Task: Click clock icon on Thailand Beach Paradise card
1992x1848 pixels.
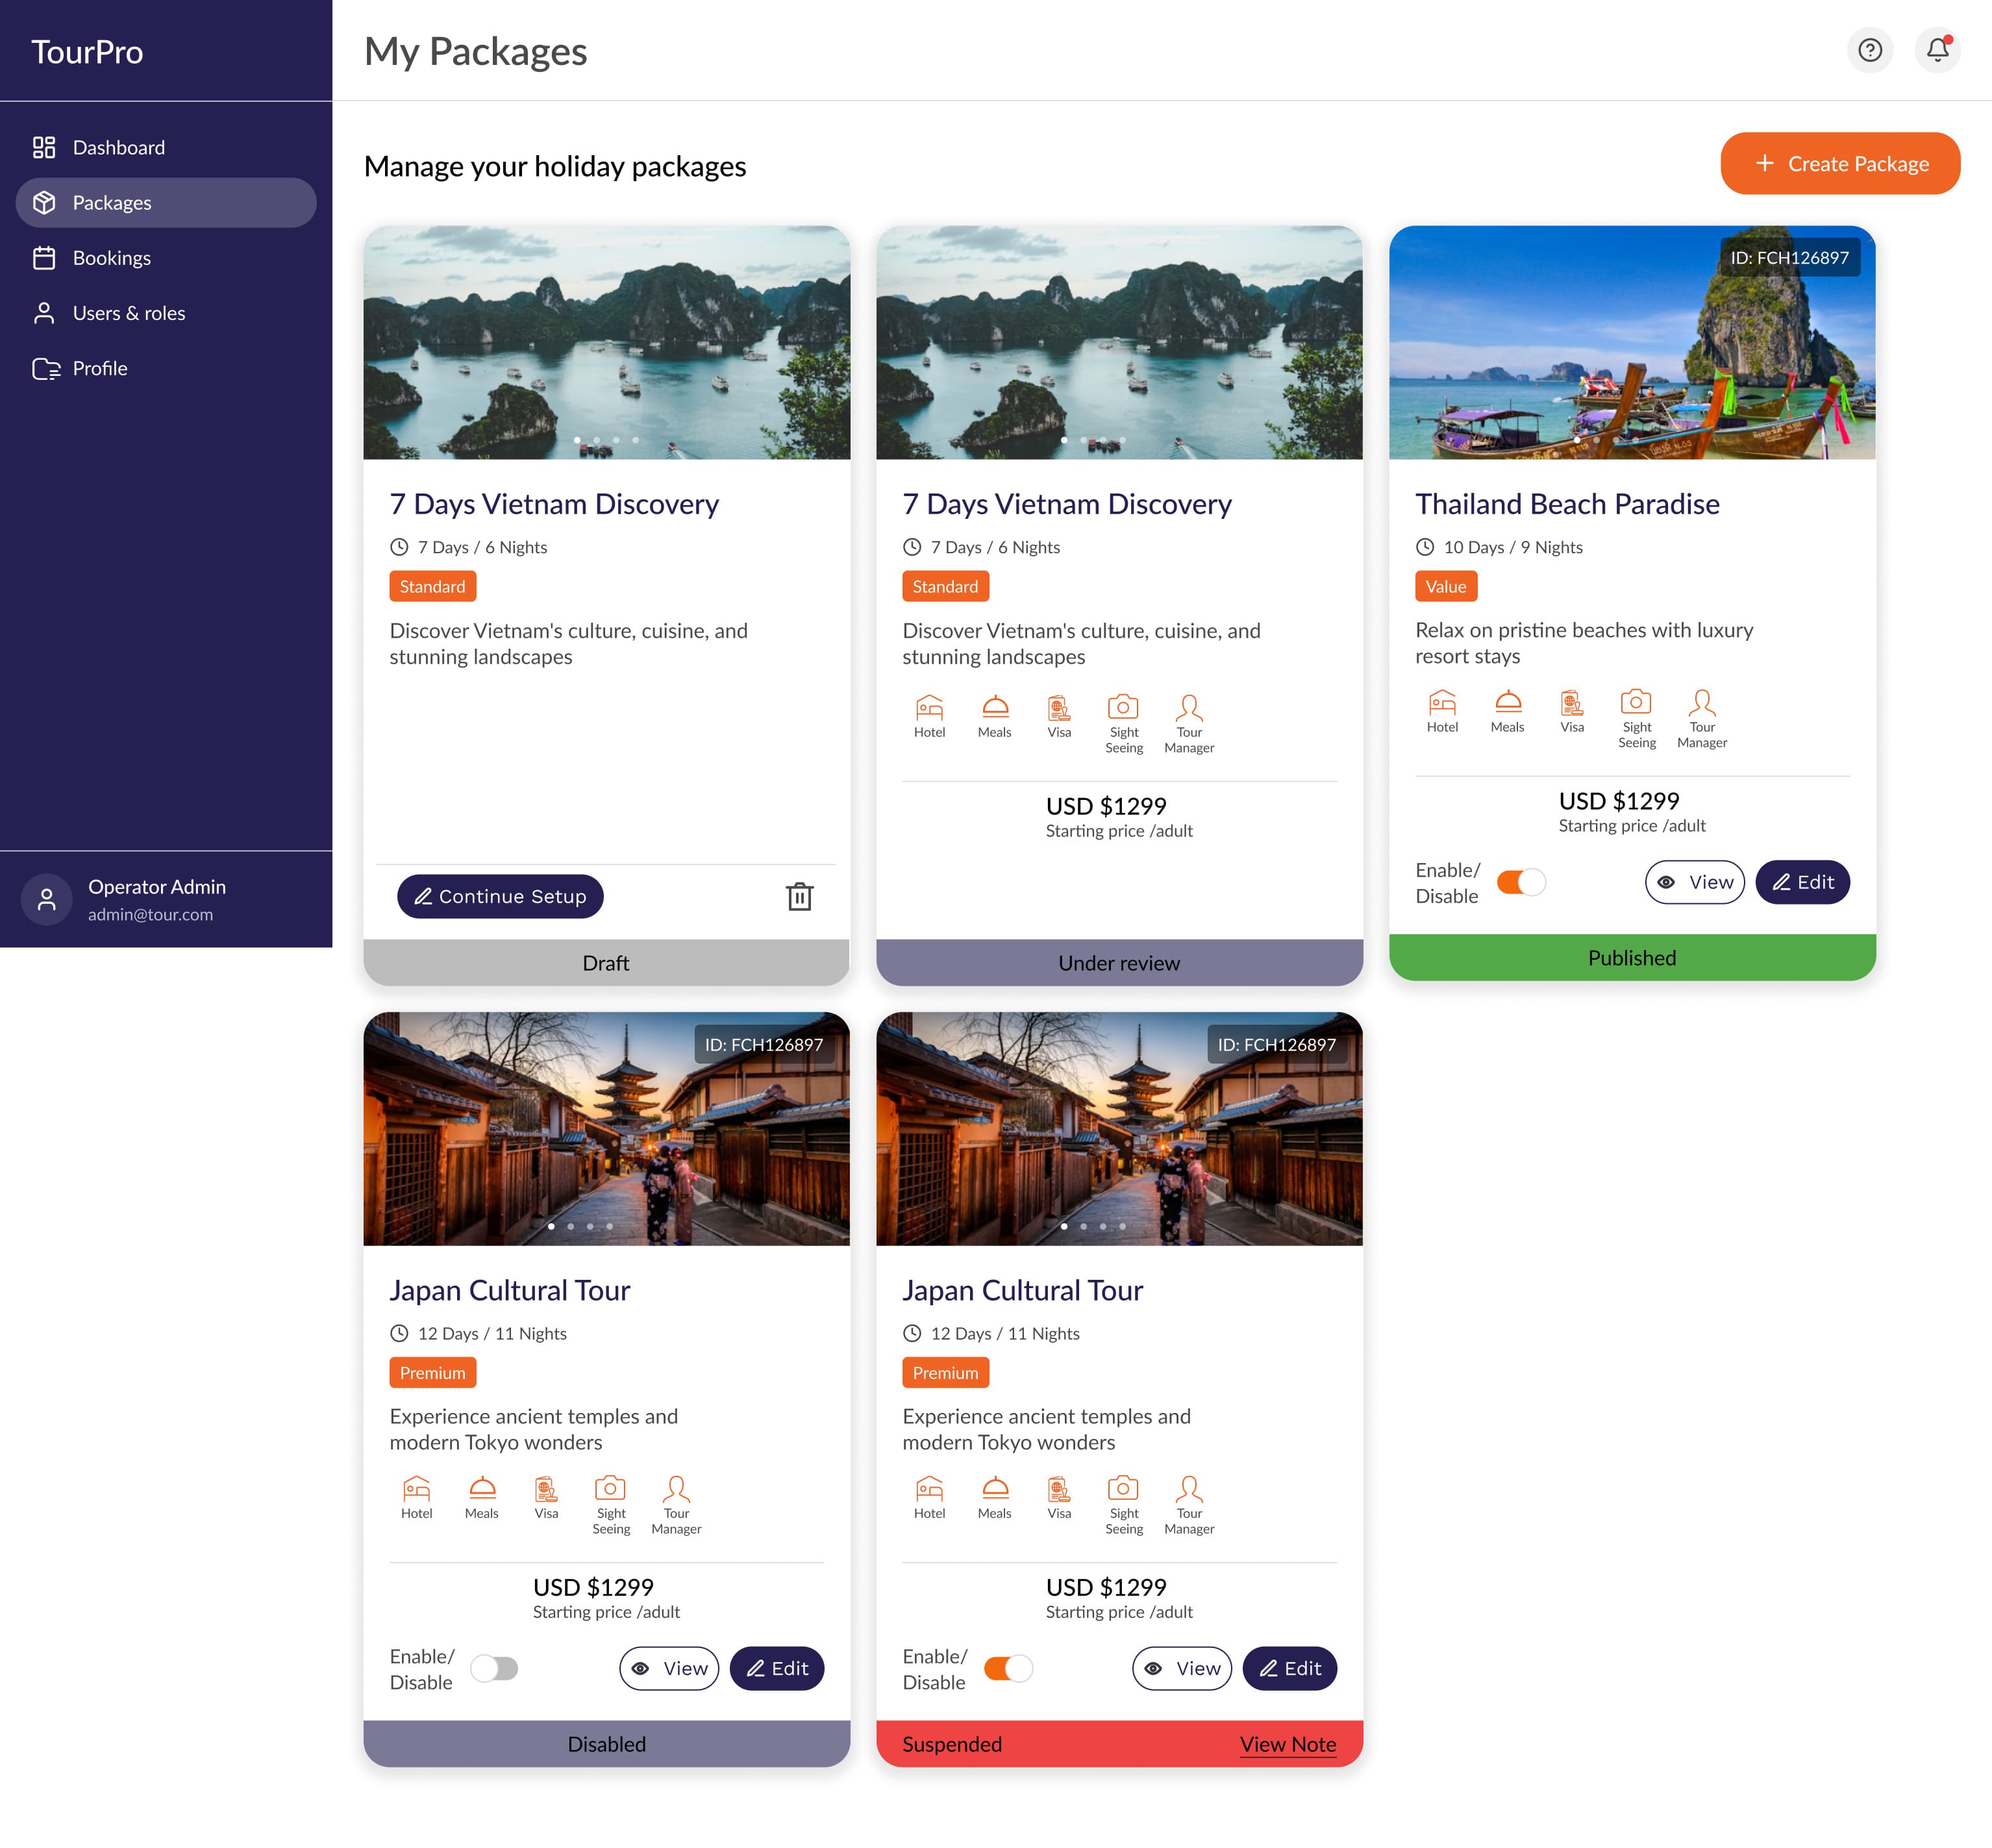Action: pyautogui.click(x=1425, y=547)
